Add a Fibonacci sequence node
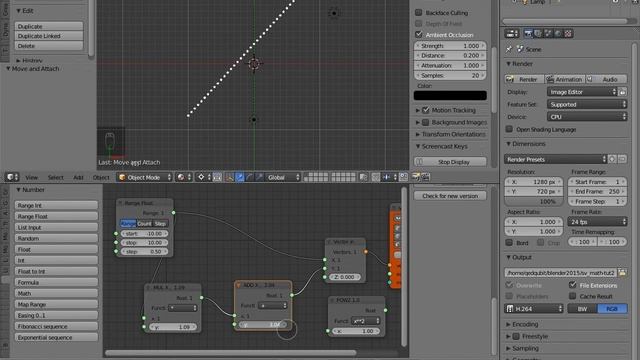 (x=56, y=327)
